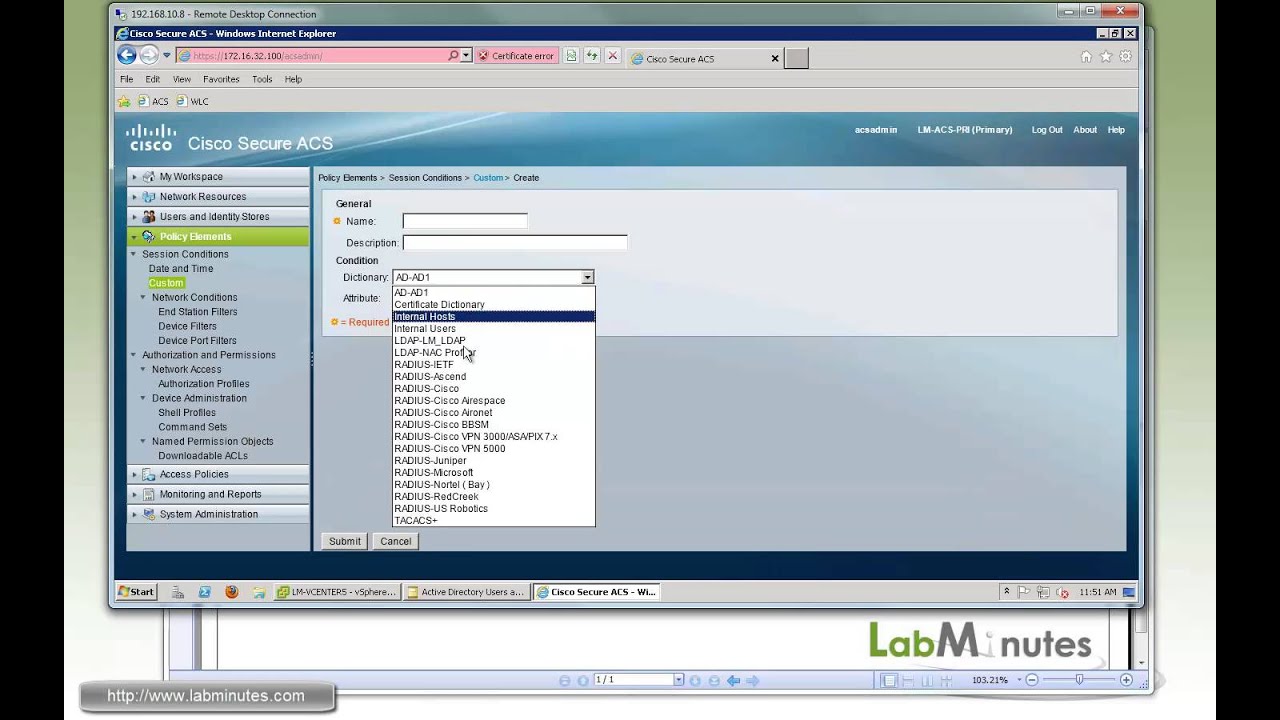Choose Internal Hosts from dictionary list
This screenshot has height=720, width=1280.
click(493, 317)
